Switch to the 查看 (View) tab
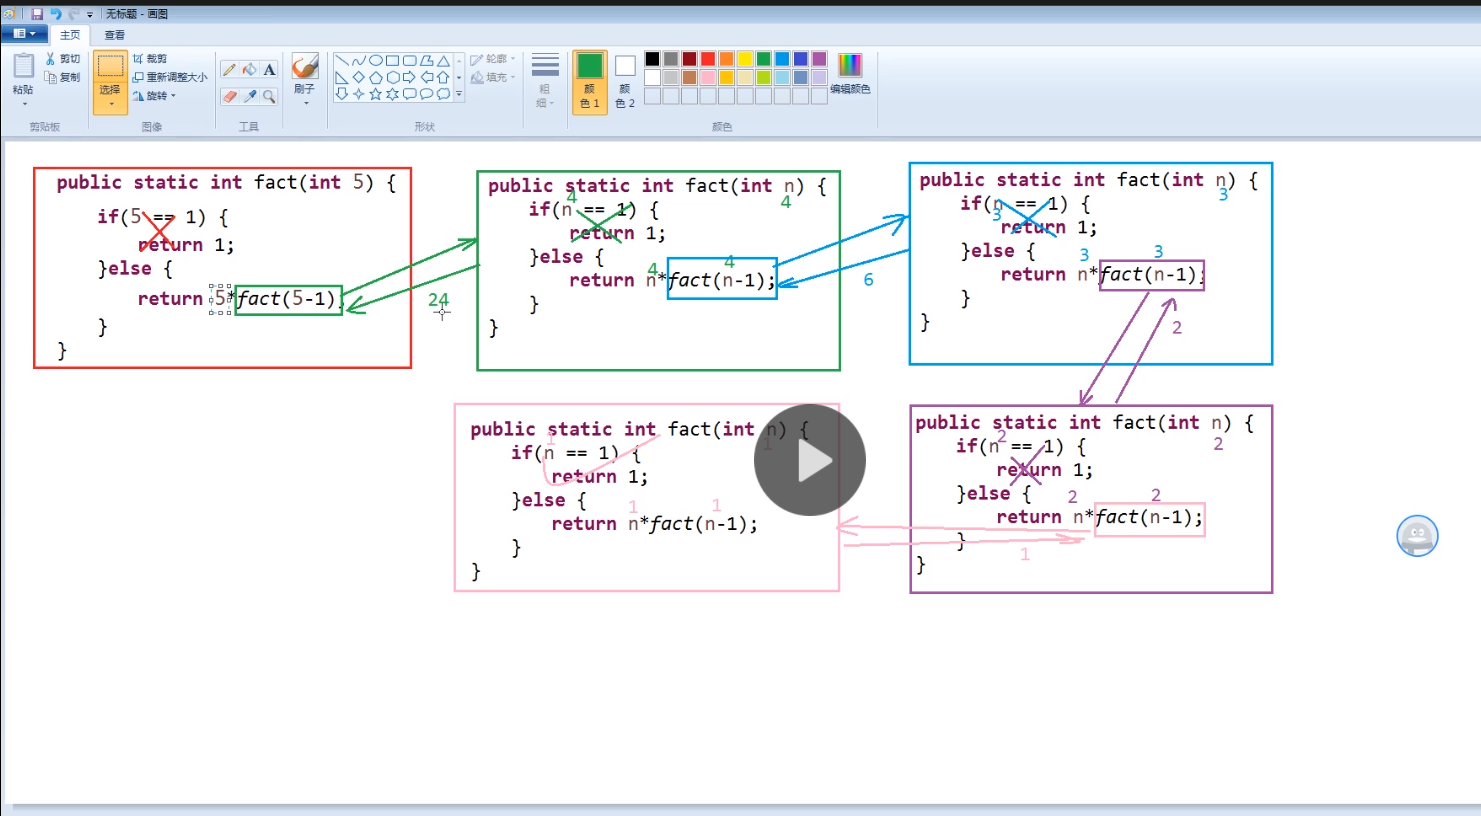Screen dimensions: 1481x816 click(115, 35)
